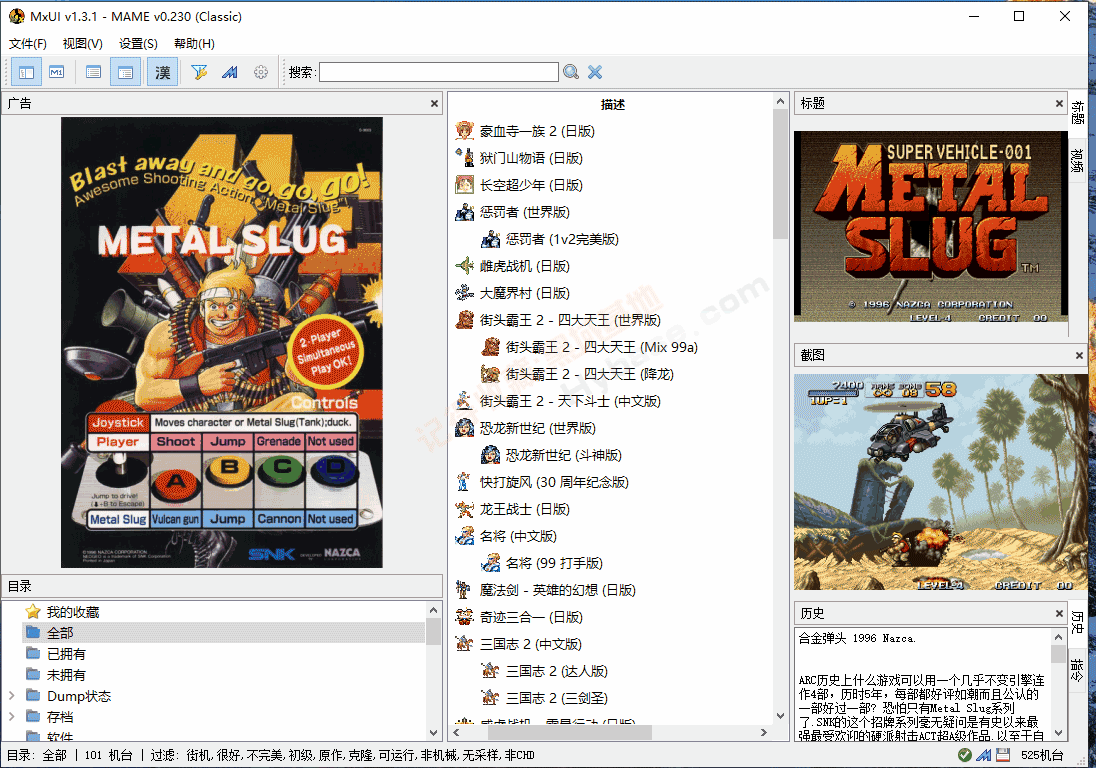
Task: Open 我的收藏 favorites in directory tree
Action: tap(73, 612)
